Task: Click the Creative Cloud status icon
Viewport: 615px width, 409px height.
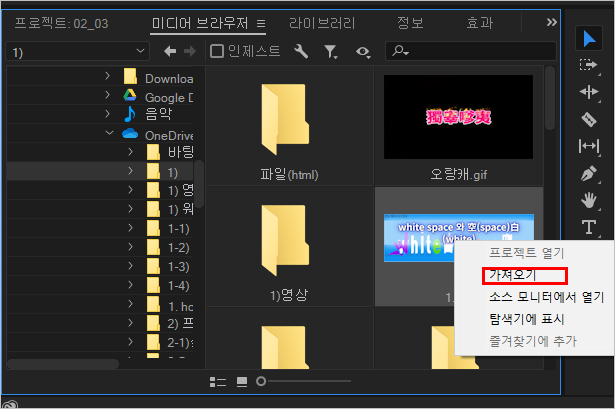Action: coord(10,404)
